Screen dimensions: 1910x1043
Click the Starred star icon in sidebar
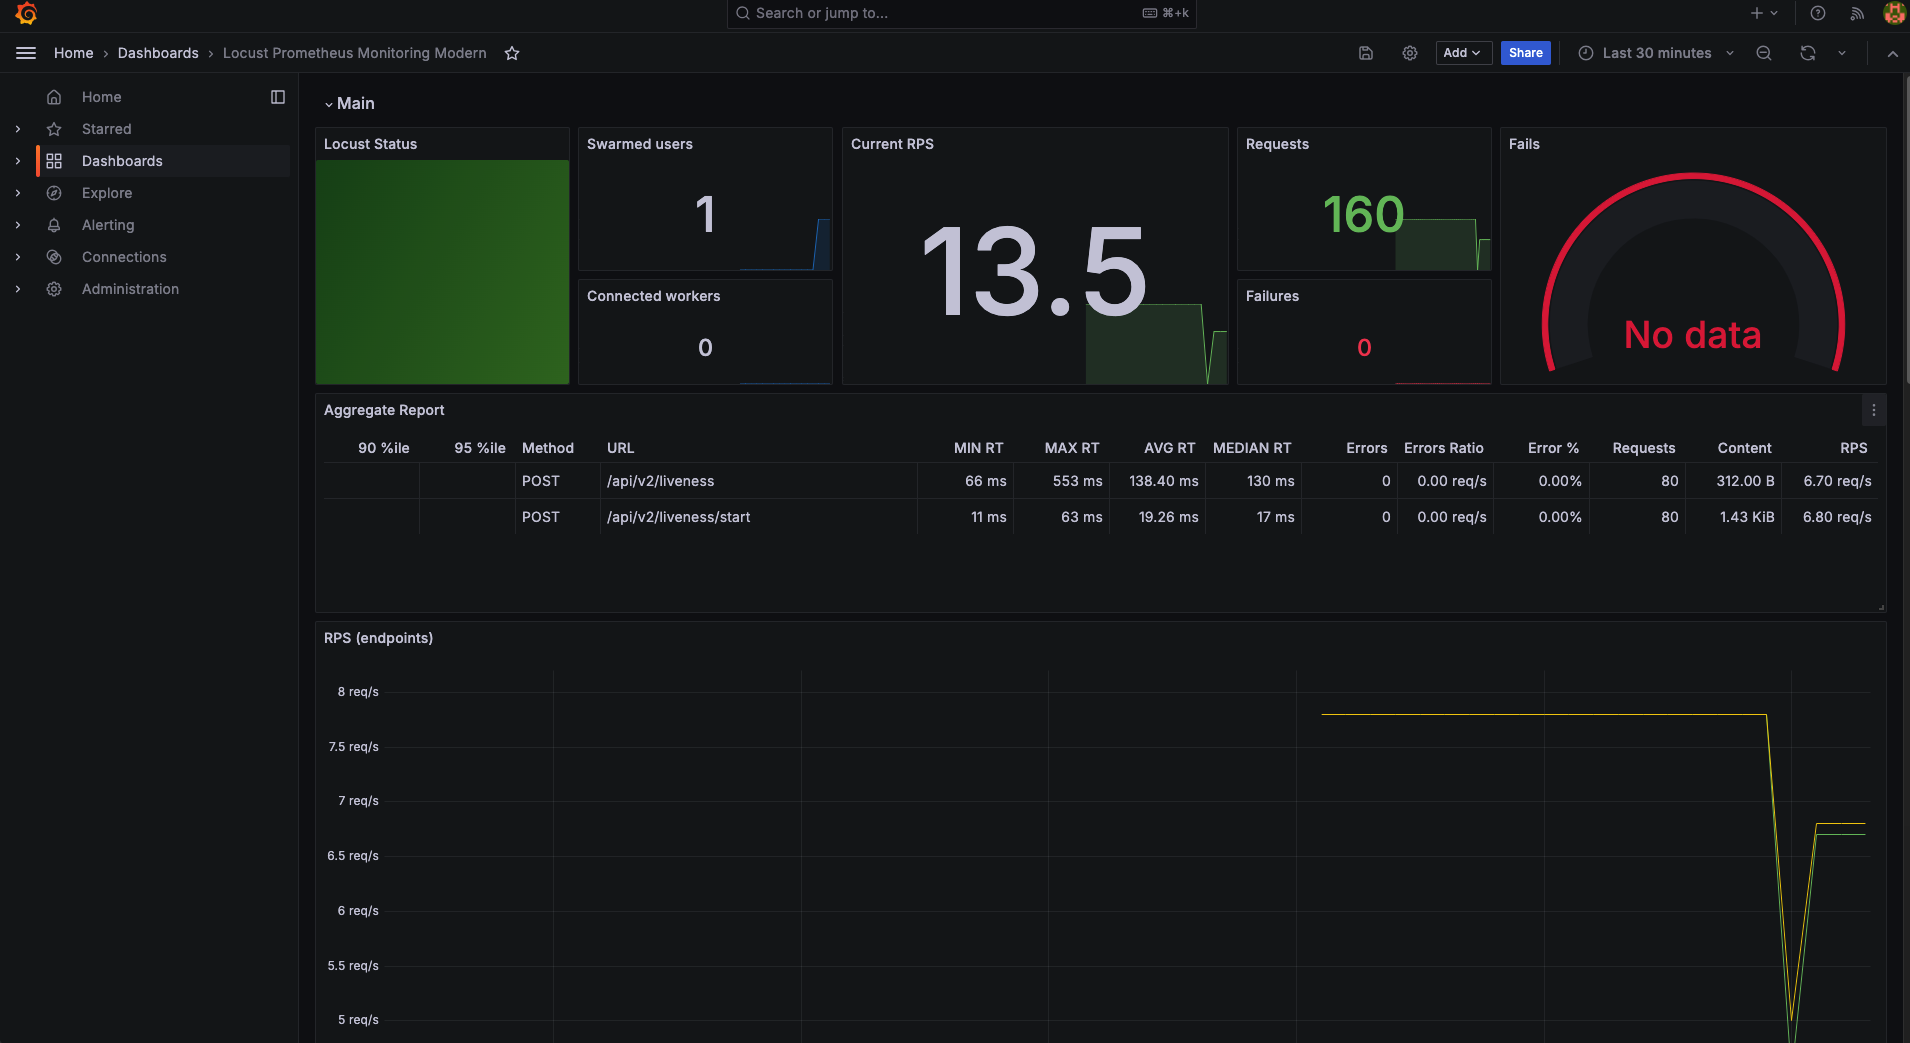coord(54,129)
